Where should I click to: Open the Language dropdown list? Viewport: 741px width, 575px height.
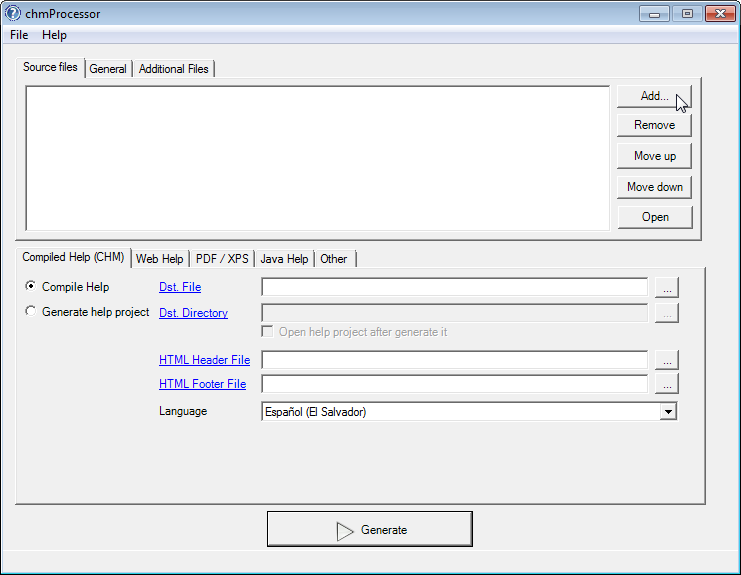click(668, 412)
